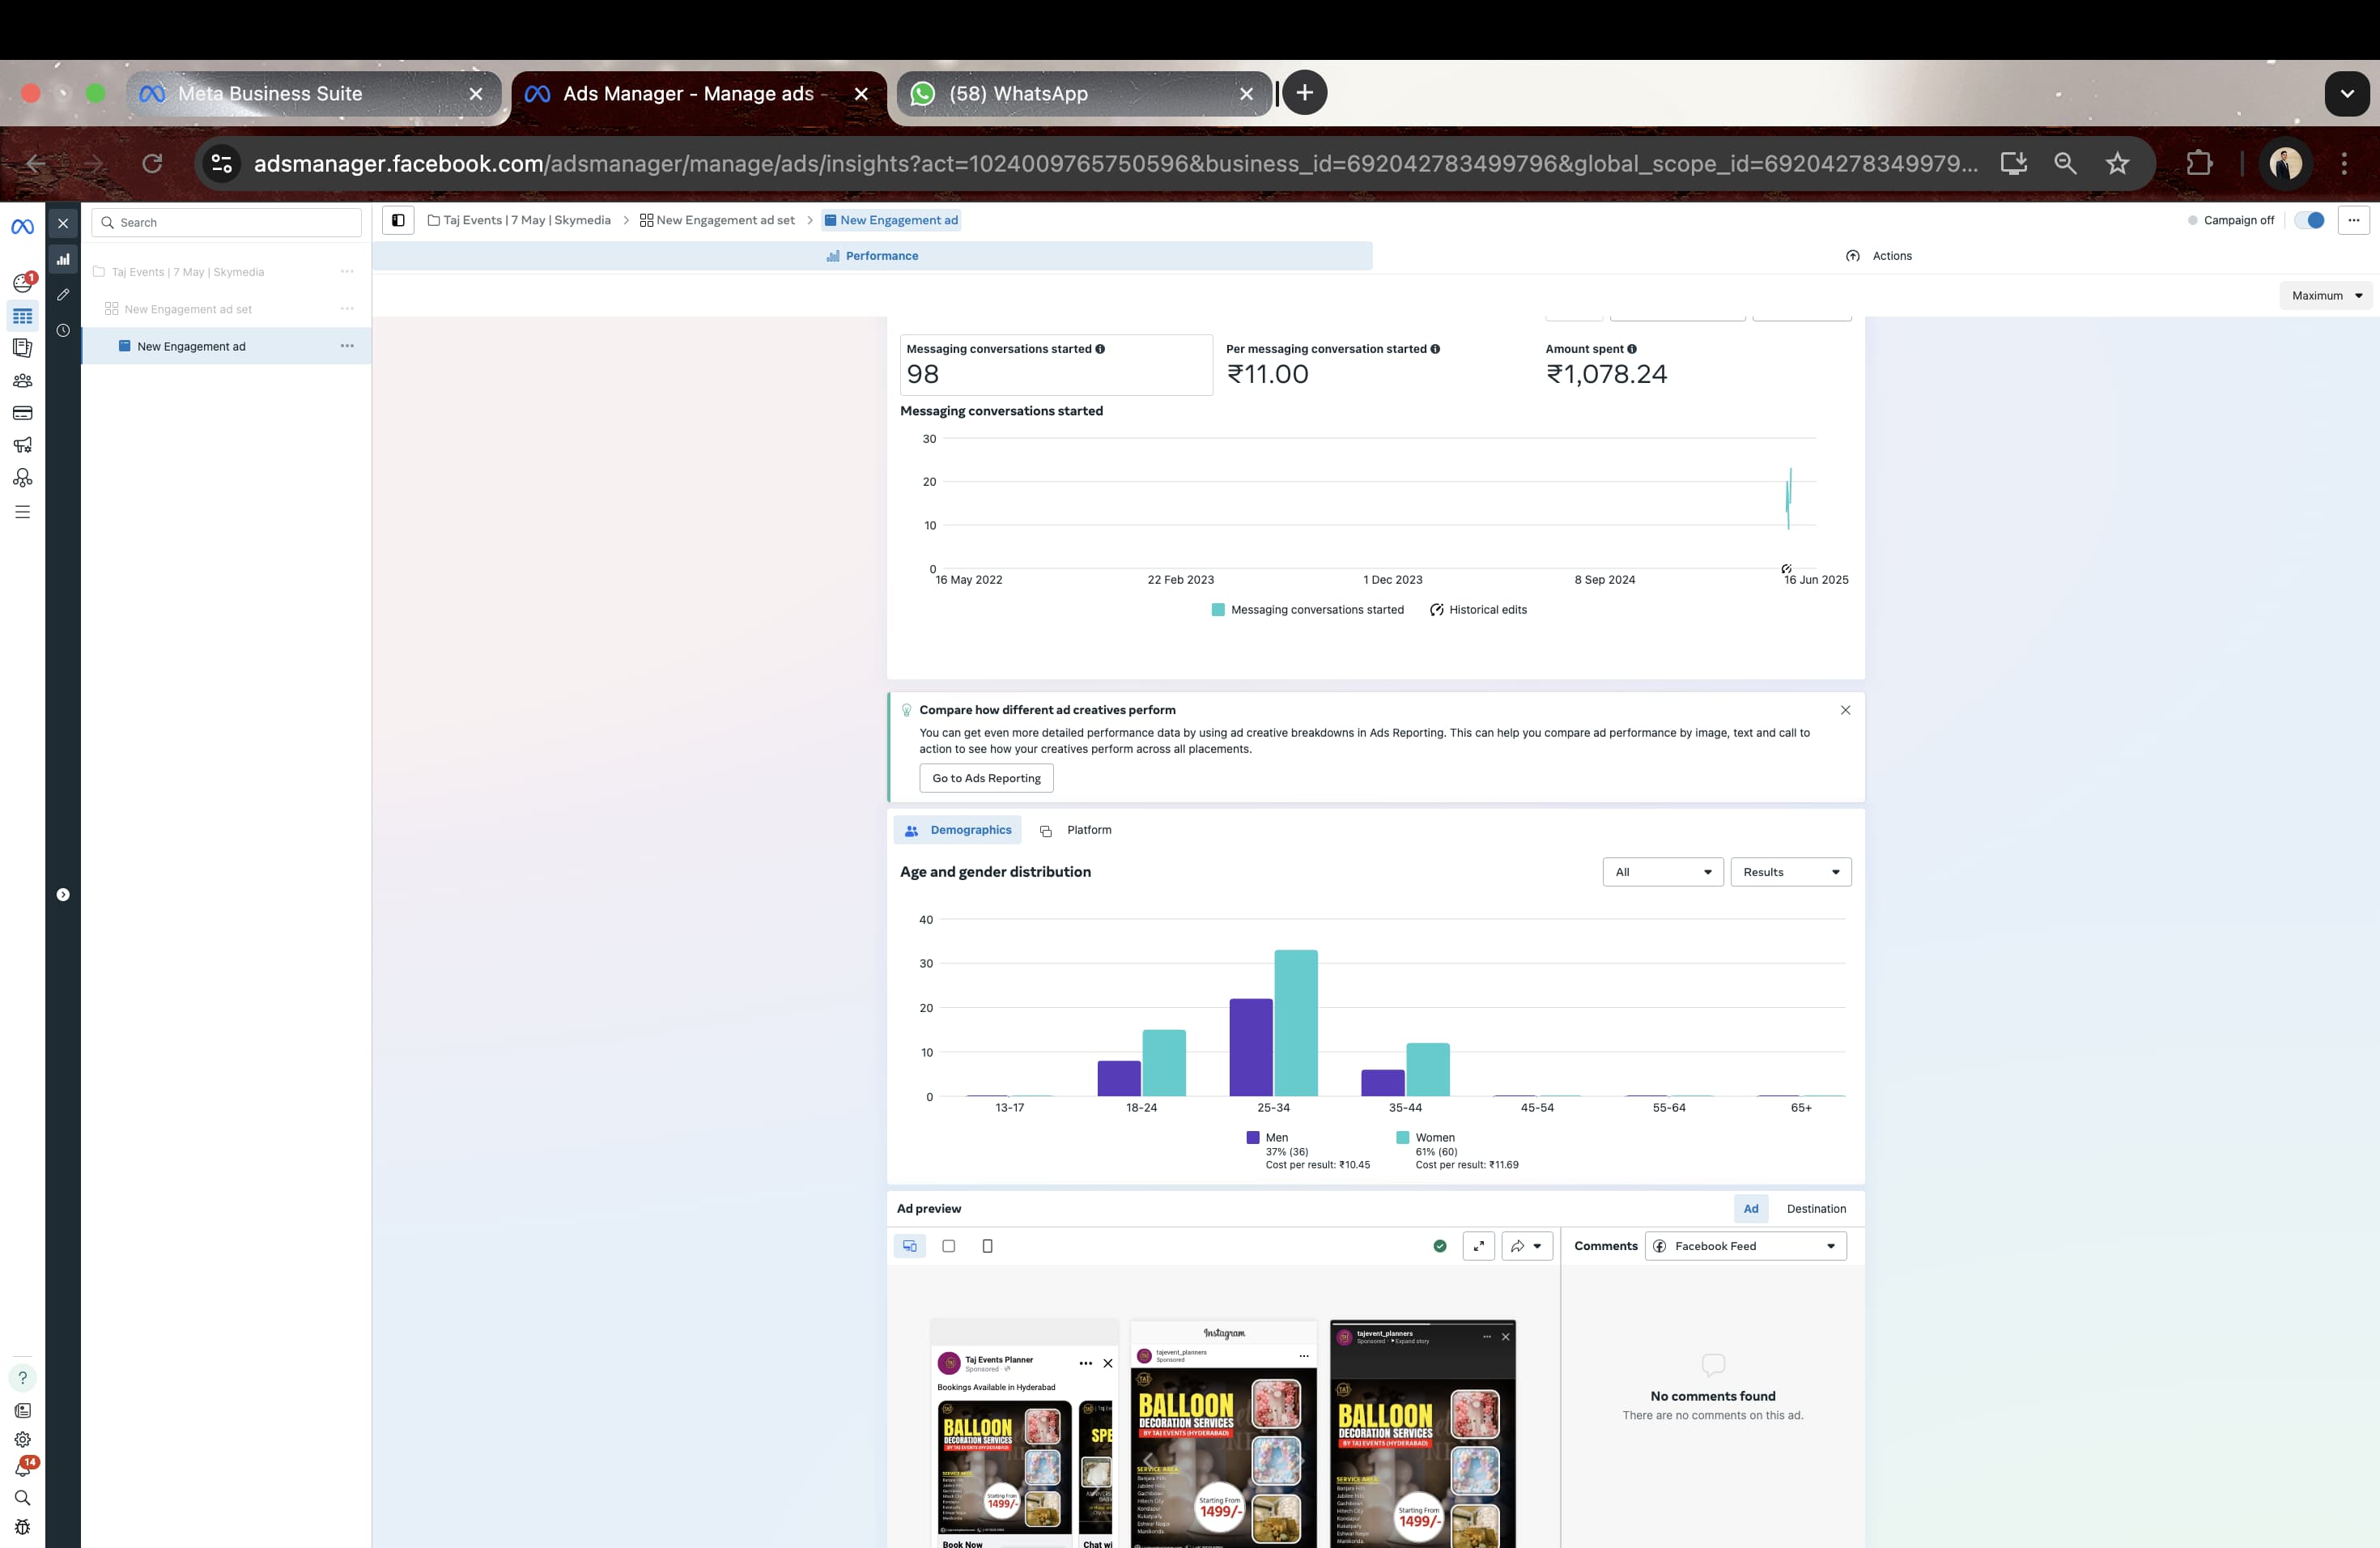Open the Results metric dropdown
Image resolution: width=2380 pixels, height=1548 pixels.
[x=1790, y=872]
